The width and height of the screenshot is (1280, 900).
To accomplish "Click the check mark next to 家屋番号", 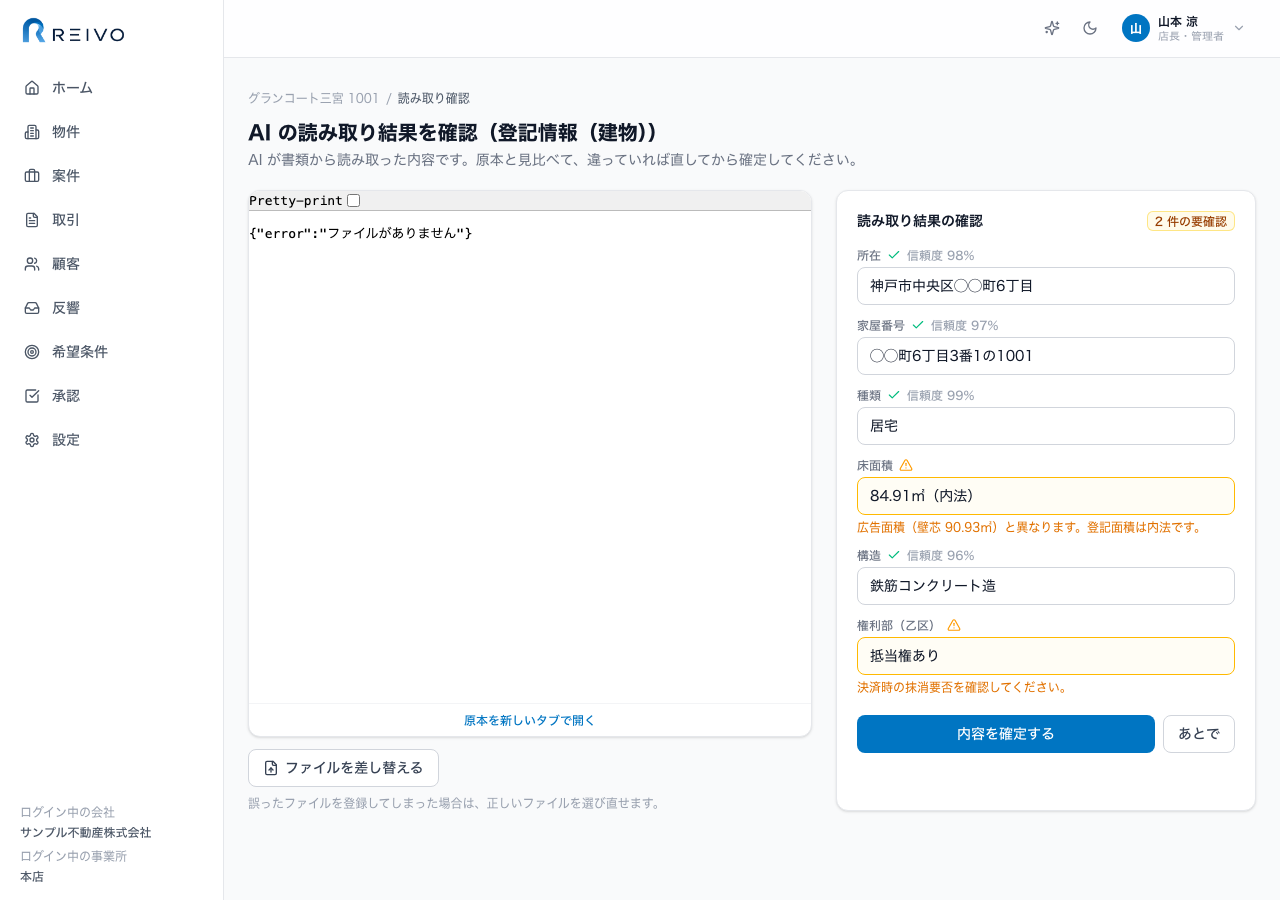I will (x=918, y=325).
